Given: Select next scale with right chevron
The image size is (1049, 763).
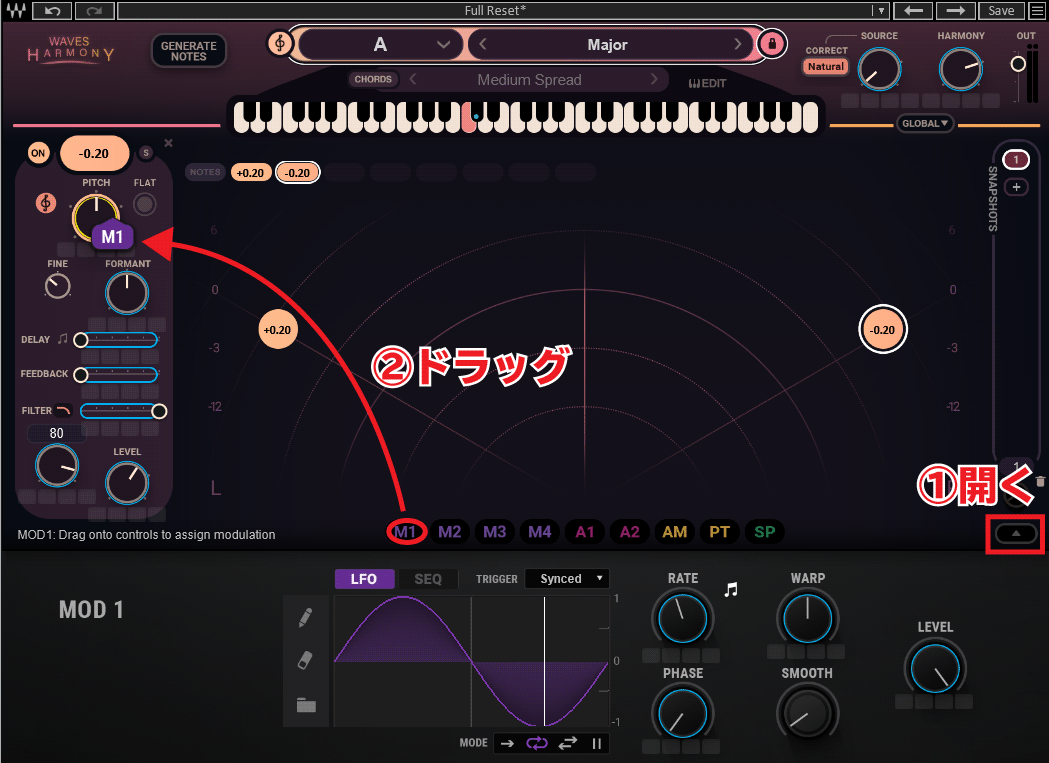Looking at the screenshot, I should 737,44.
